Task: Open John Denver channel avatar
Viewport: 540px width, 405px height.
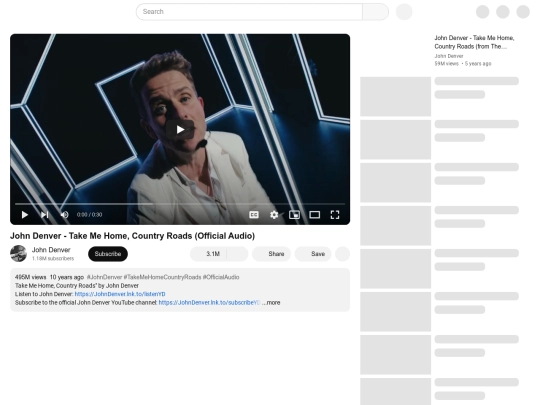Action: [x=18, y=253]
